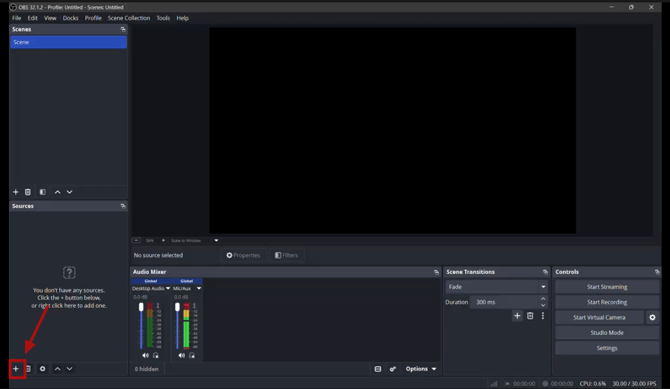Viewport: 670px width, 389px height.
Task: Configure virtual camera with gear icon
Action: pyautogui.click(x=652, y=317)
